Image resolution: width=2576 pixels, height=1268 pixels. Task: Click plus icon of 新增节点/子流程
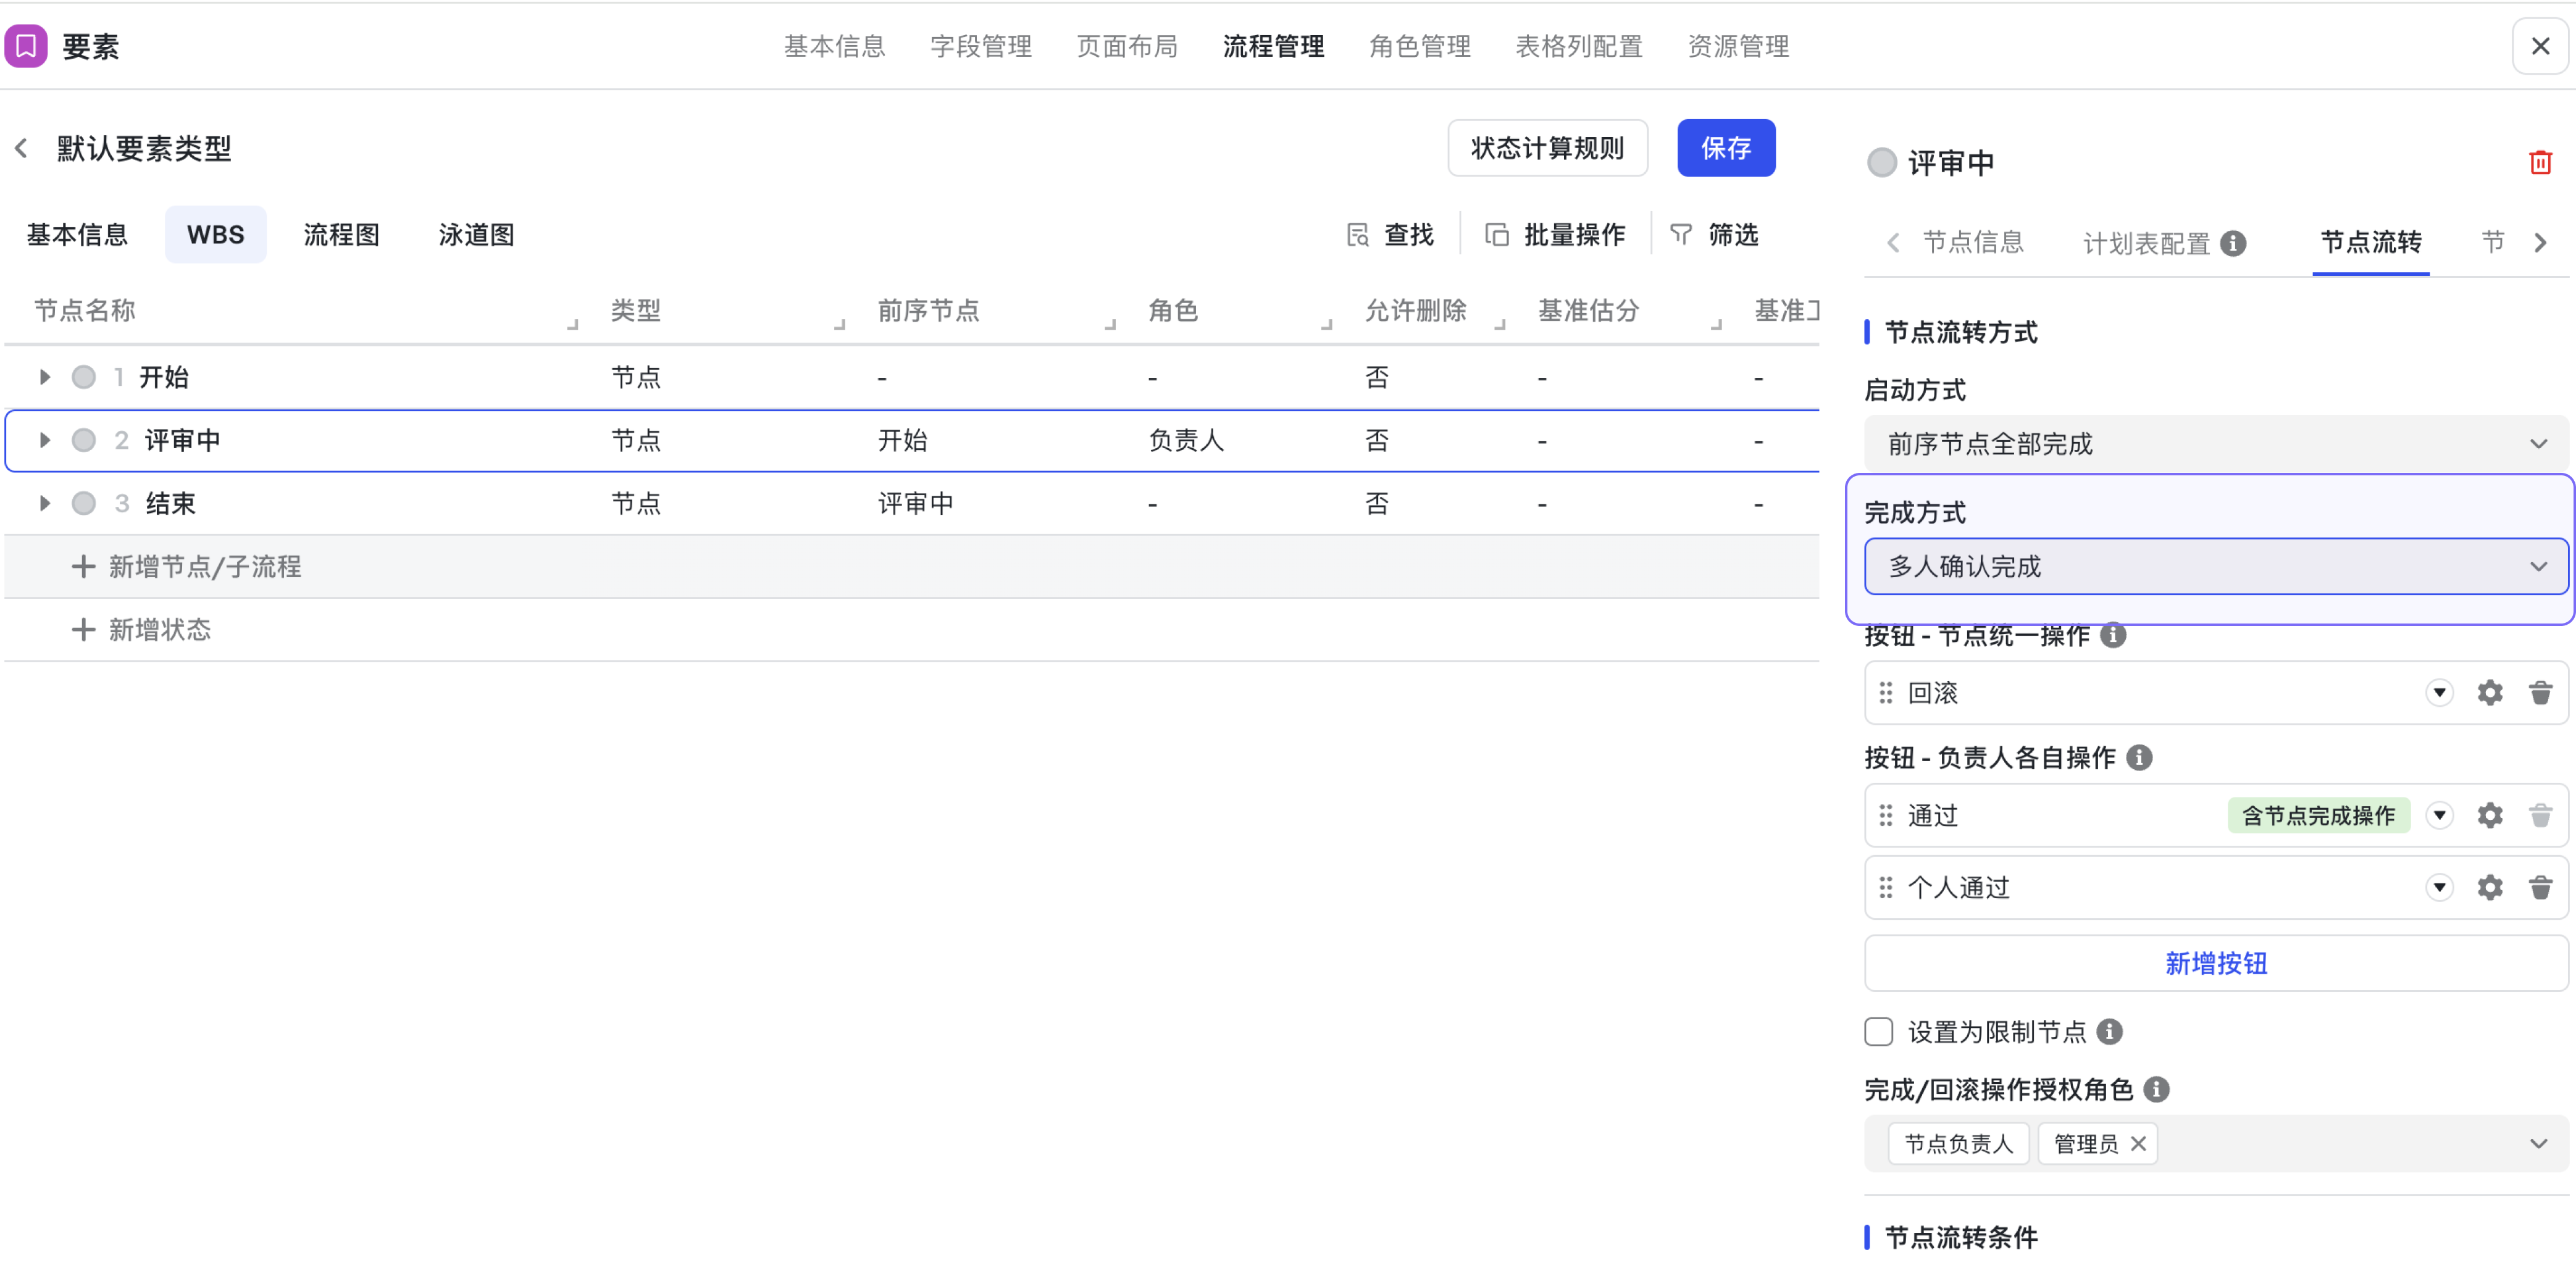click(84, 567)
